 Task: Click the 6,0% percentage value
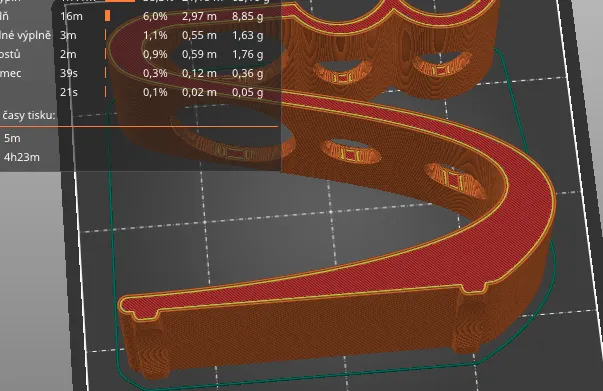[x=155, y=16]
